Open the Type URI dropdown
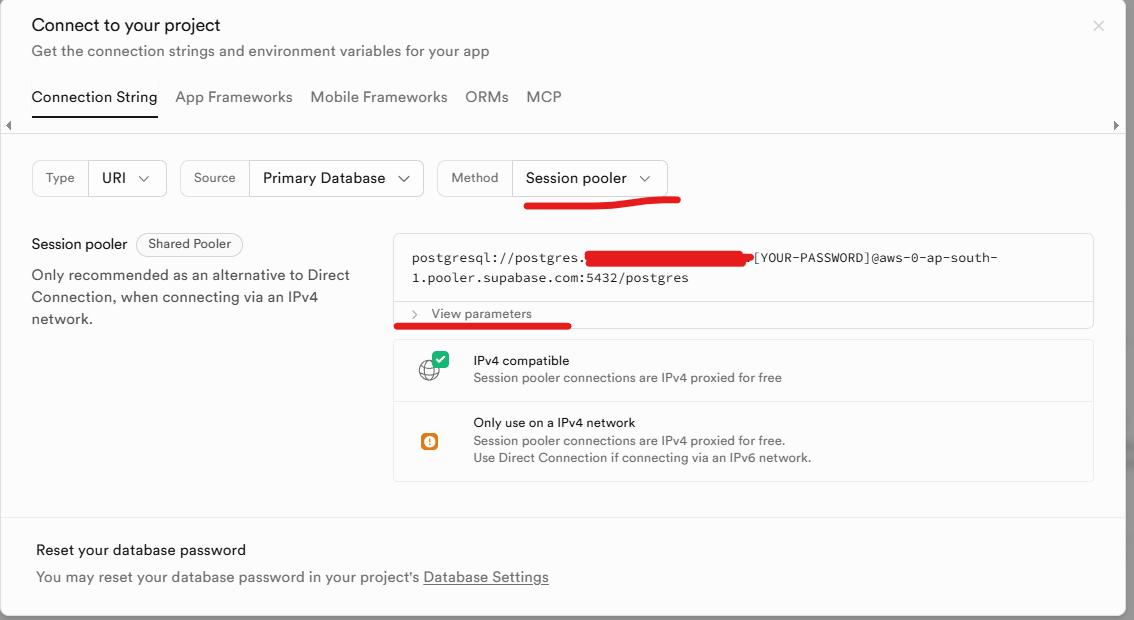The width and height of the screenshot is (1134, 620). coord(126,178)
